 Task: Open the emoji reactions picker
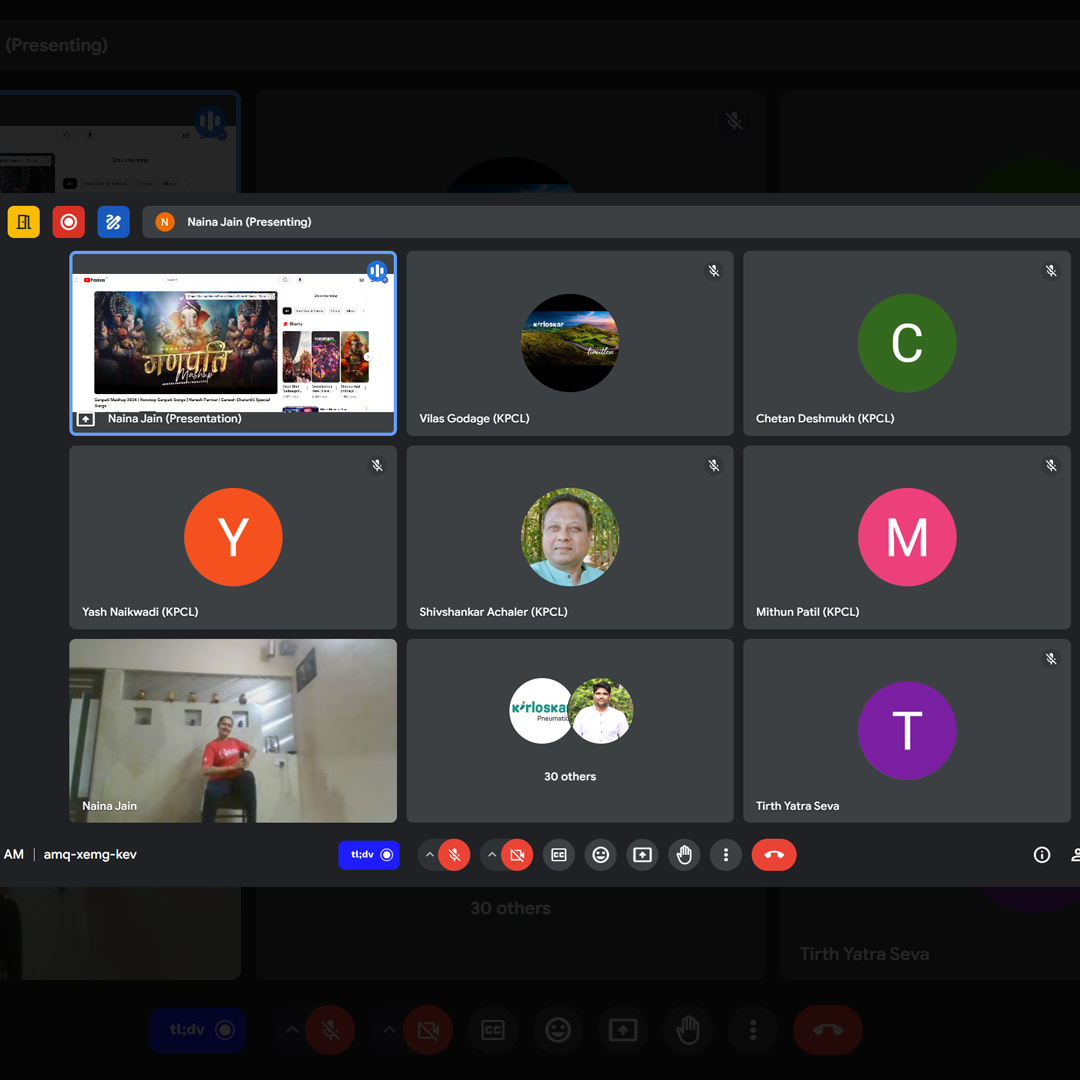(601, 855)
